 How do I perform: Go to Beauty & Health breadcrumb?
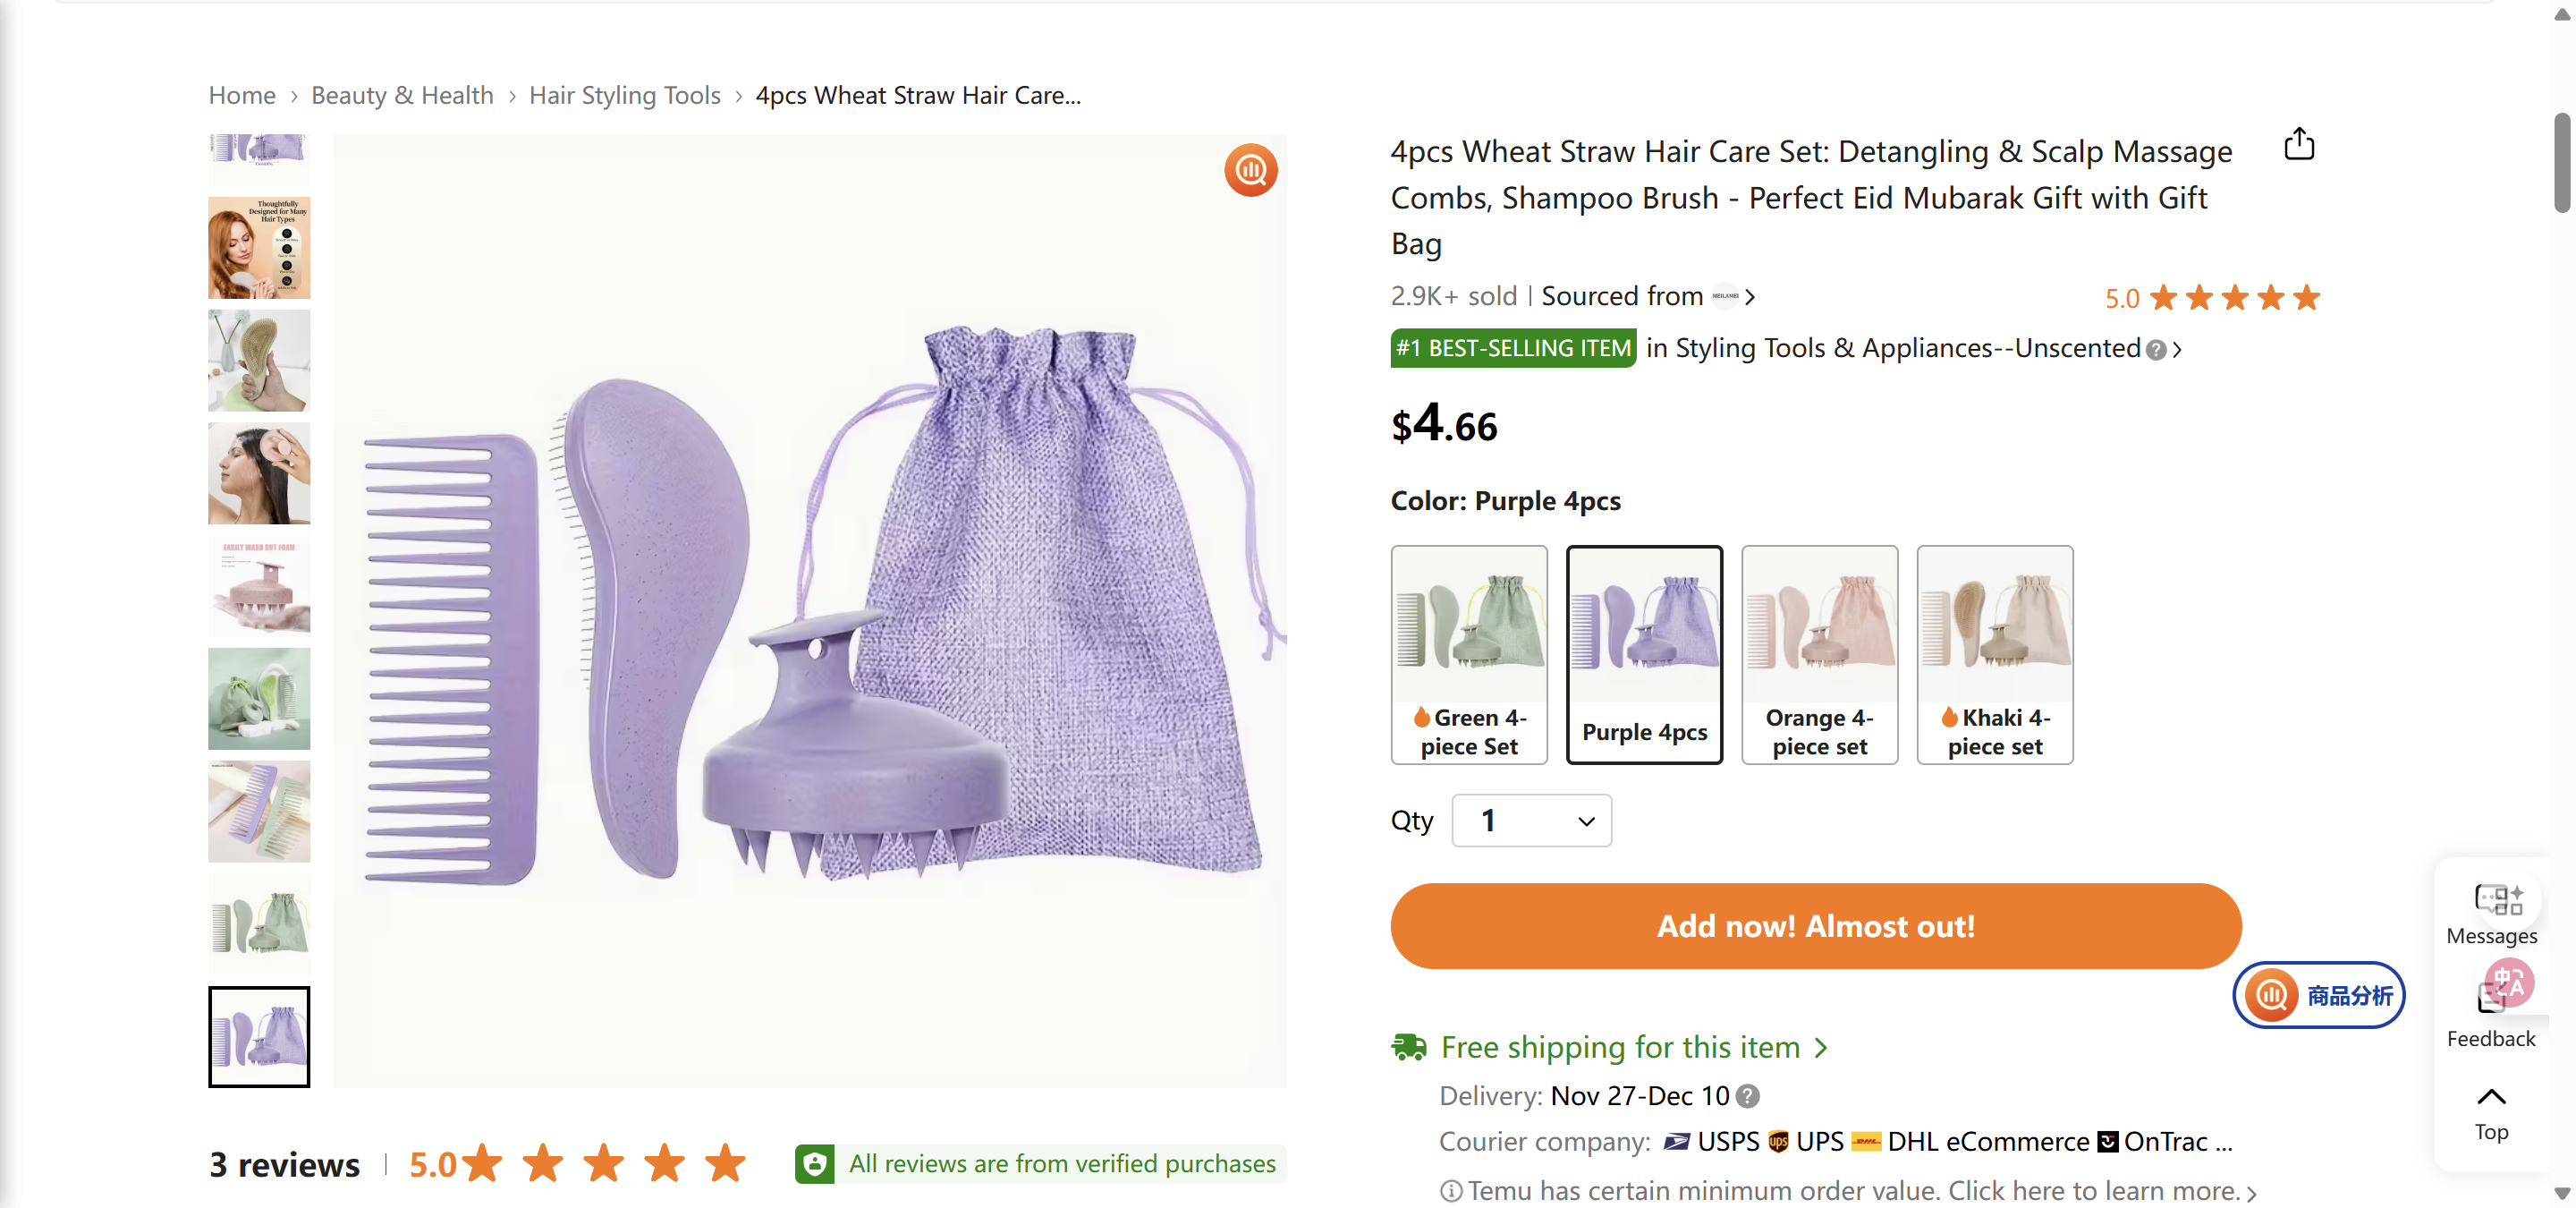(x=402, y=95)
